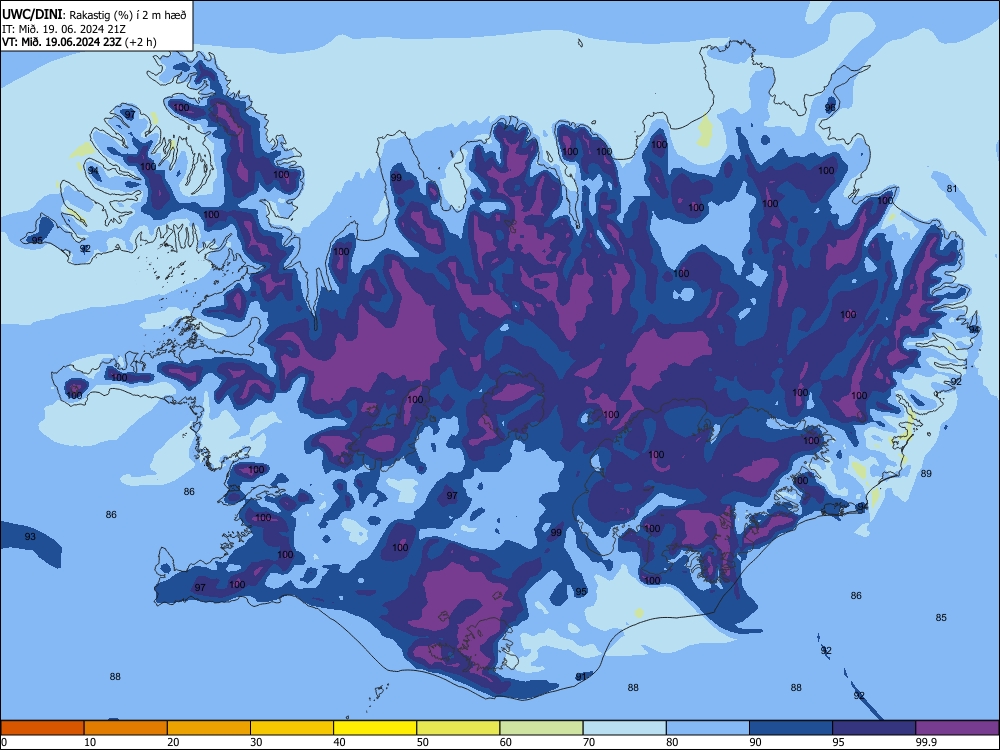This screenshot has height=750, width=1000.
Task: Select the purple legend swatch above 99.9
Action: [957, 728]
